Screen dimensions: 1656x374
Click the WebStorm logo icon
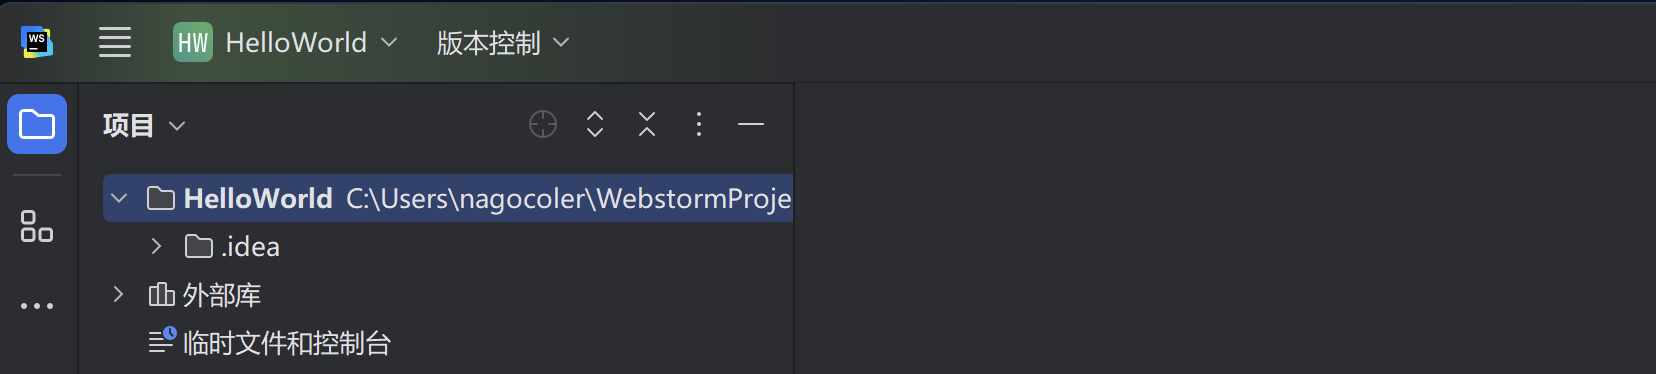pyautogui.click(x=37, y=42)
